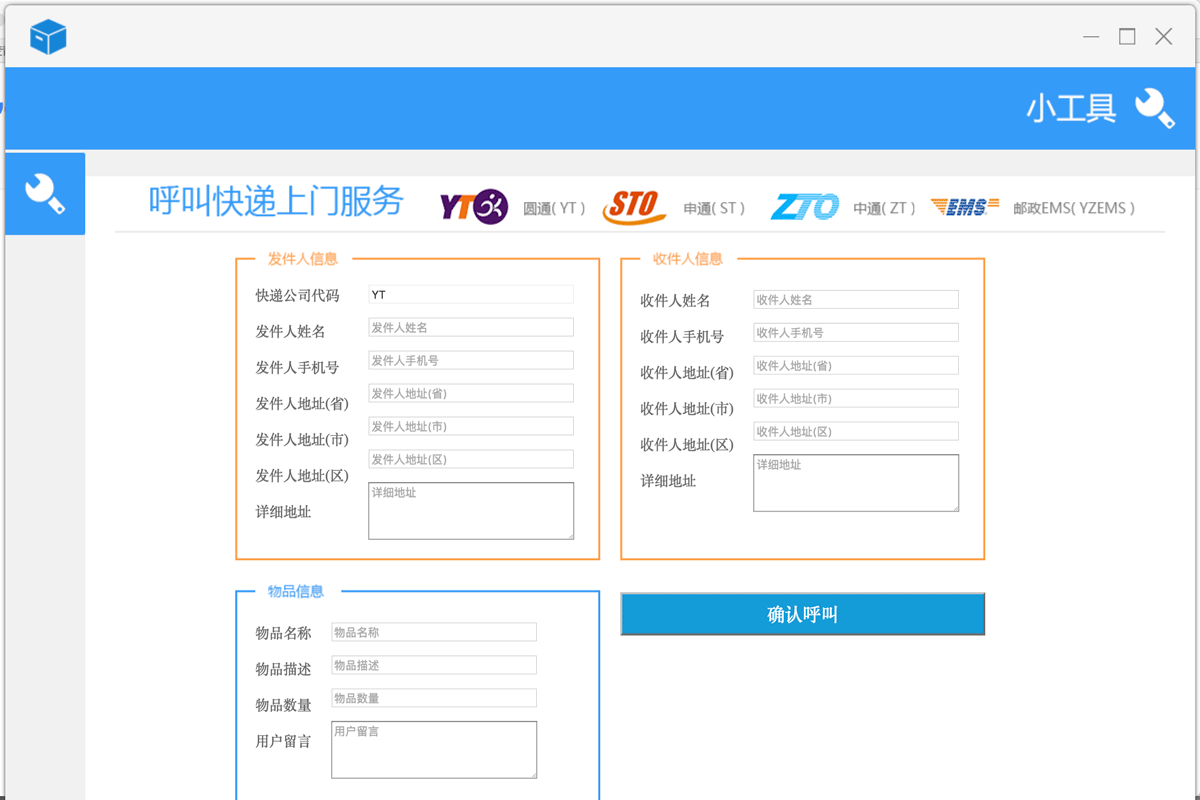Click the EMS 邮政 courier logo

[x=965, y=207]
